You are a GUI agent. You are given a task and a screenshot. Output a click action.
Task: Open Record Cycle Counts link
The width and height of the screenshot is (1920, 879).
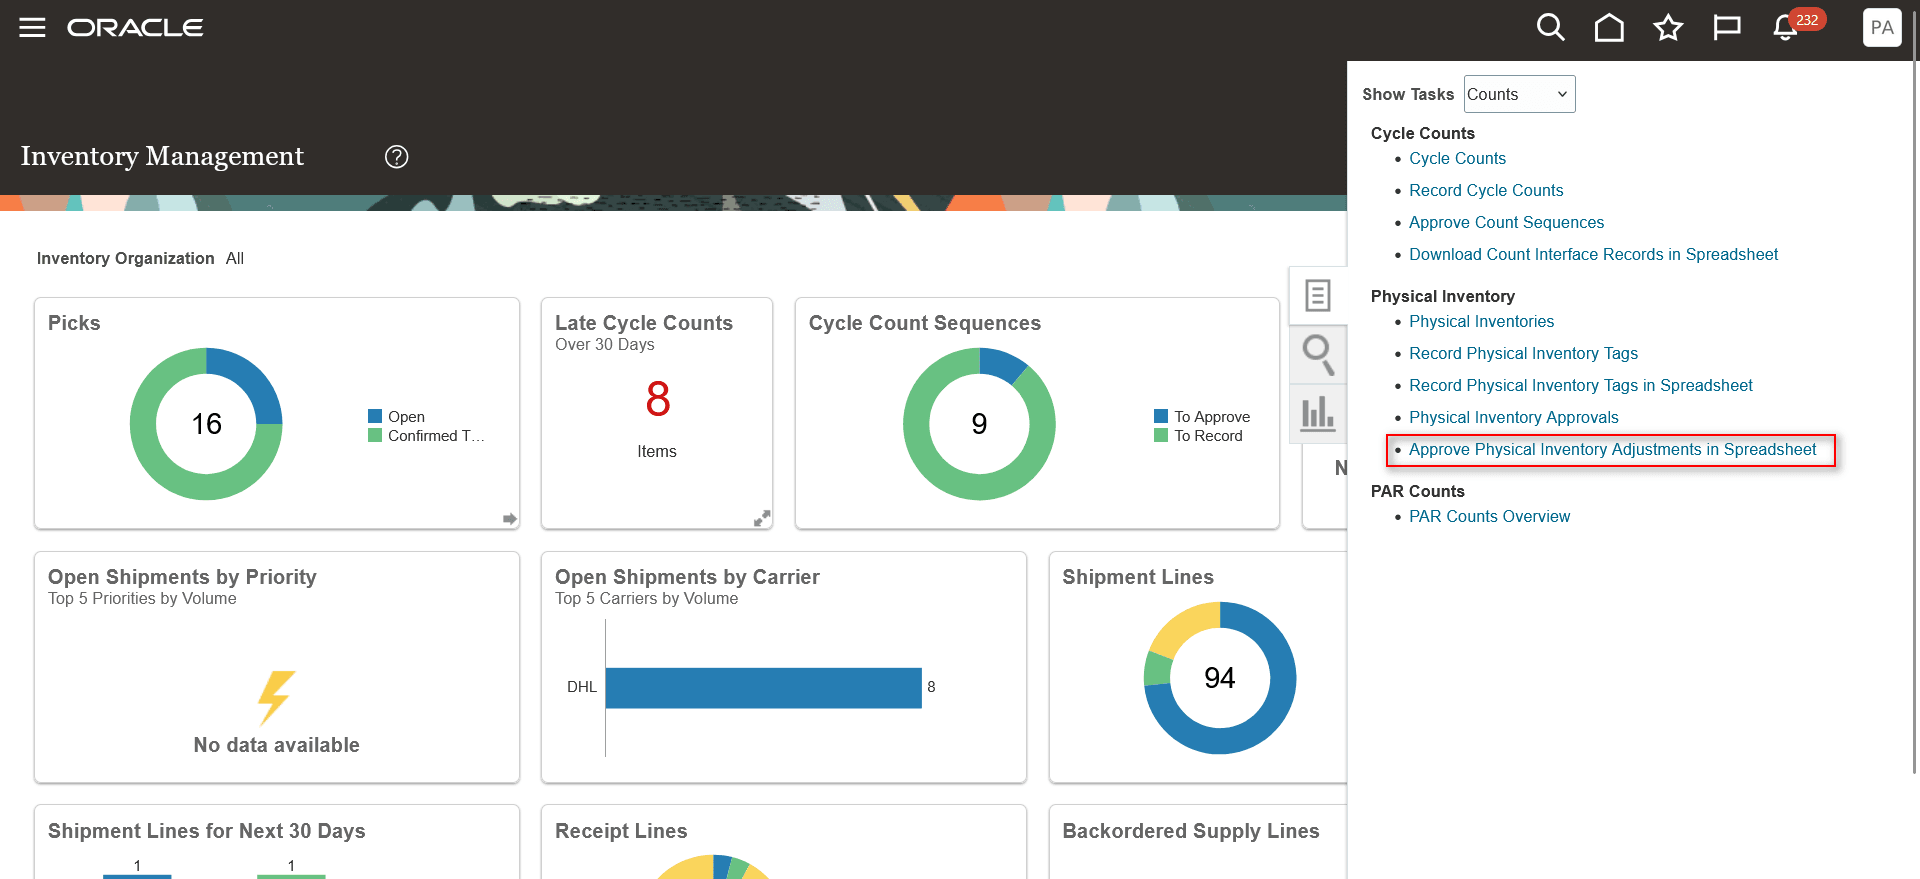[x=1486, y=190]
